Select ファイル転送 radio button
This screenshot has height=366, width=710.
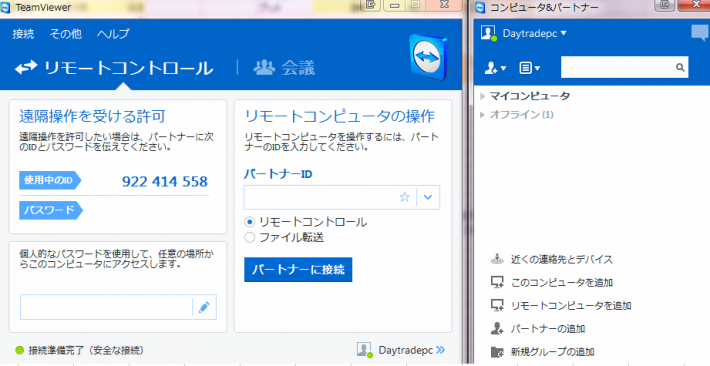[x=249, y=238]
